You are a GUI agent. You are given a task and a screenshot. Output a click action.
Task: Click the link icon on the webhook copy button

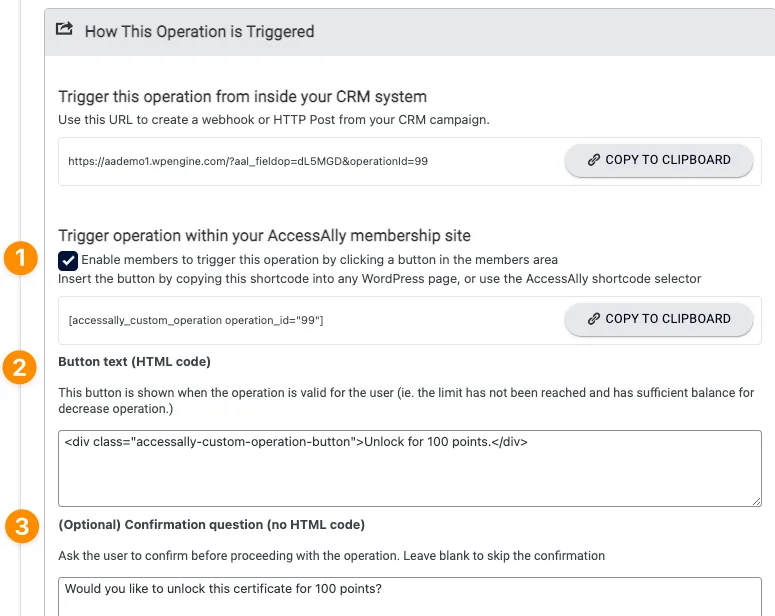pos(594,160)
